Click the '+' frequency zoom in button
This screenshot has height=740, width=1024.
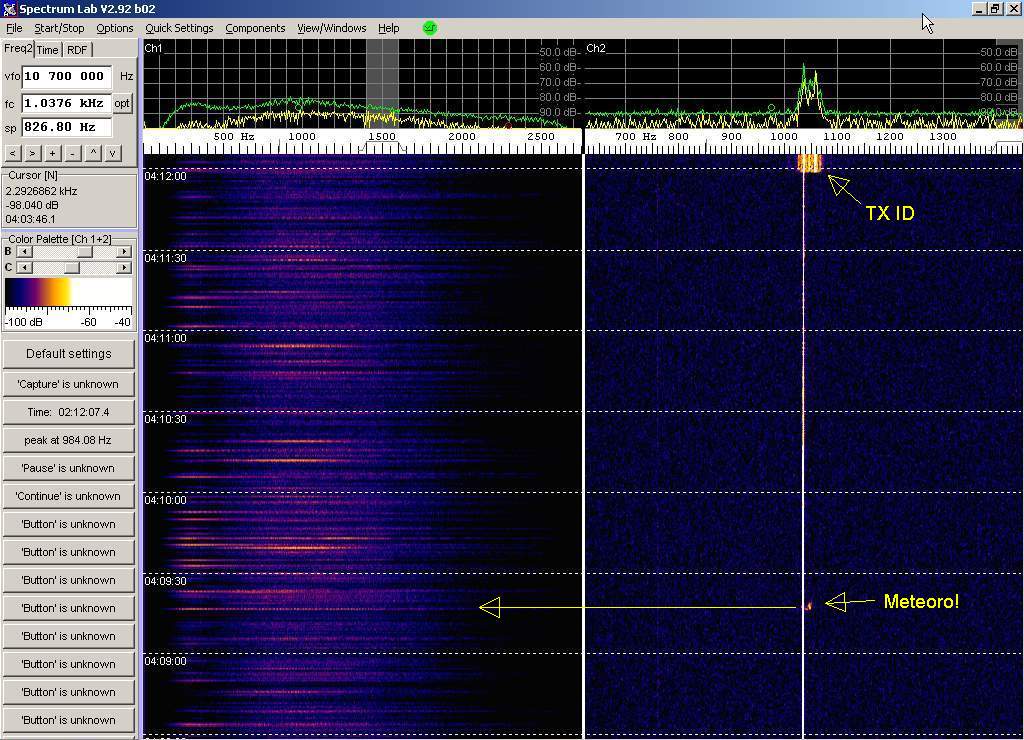[52, 153]
